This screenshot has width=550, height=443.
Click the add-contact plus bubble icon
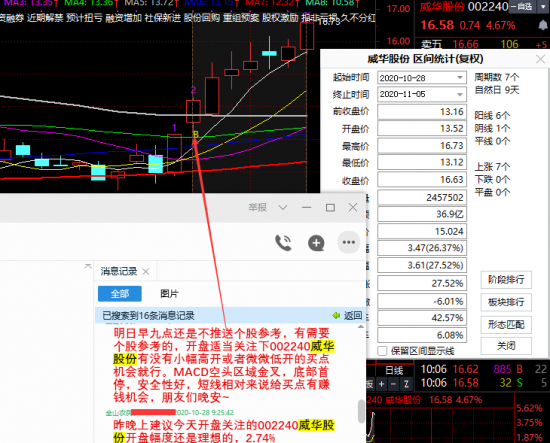pyautogui.click(x=316, y=243)
